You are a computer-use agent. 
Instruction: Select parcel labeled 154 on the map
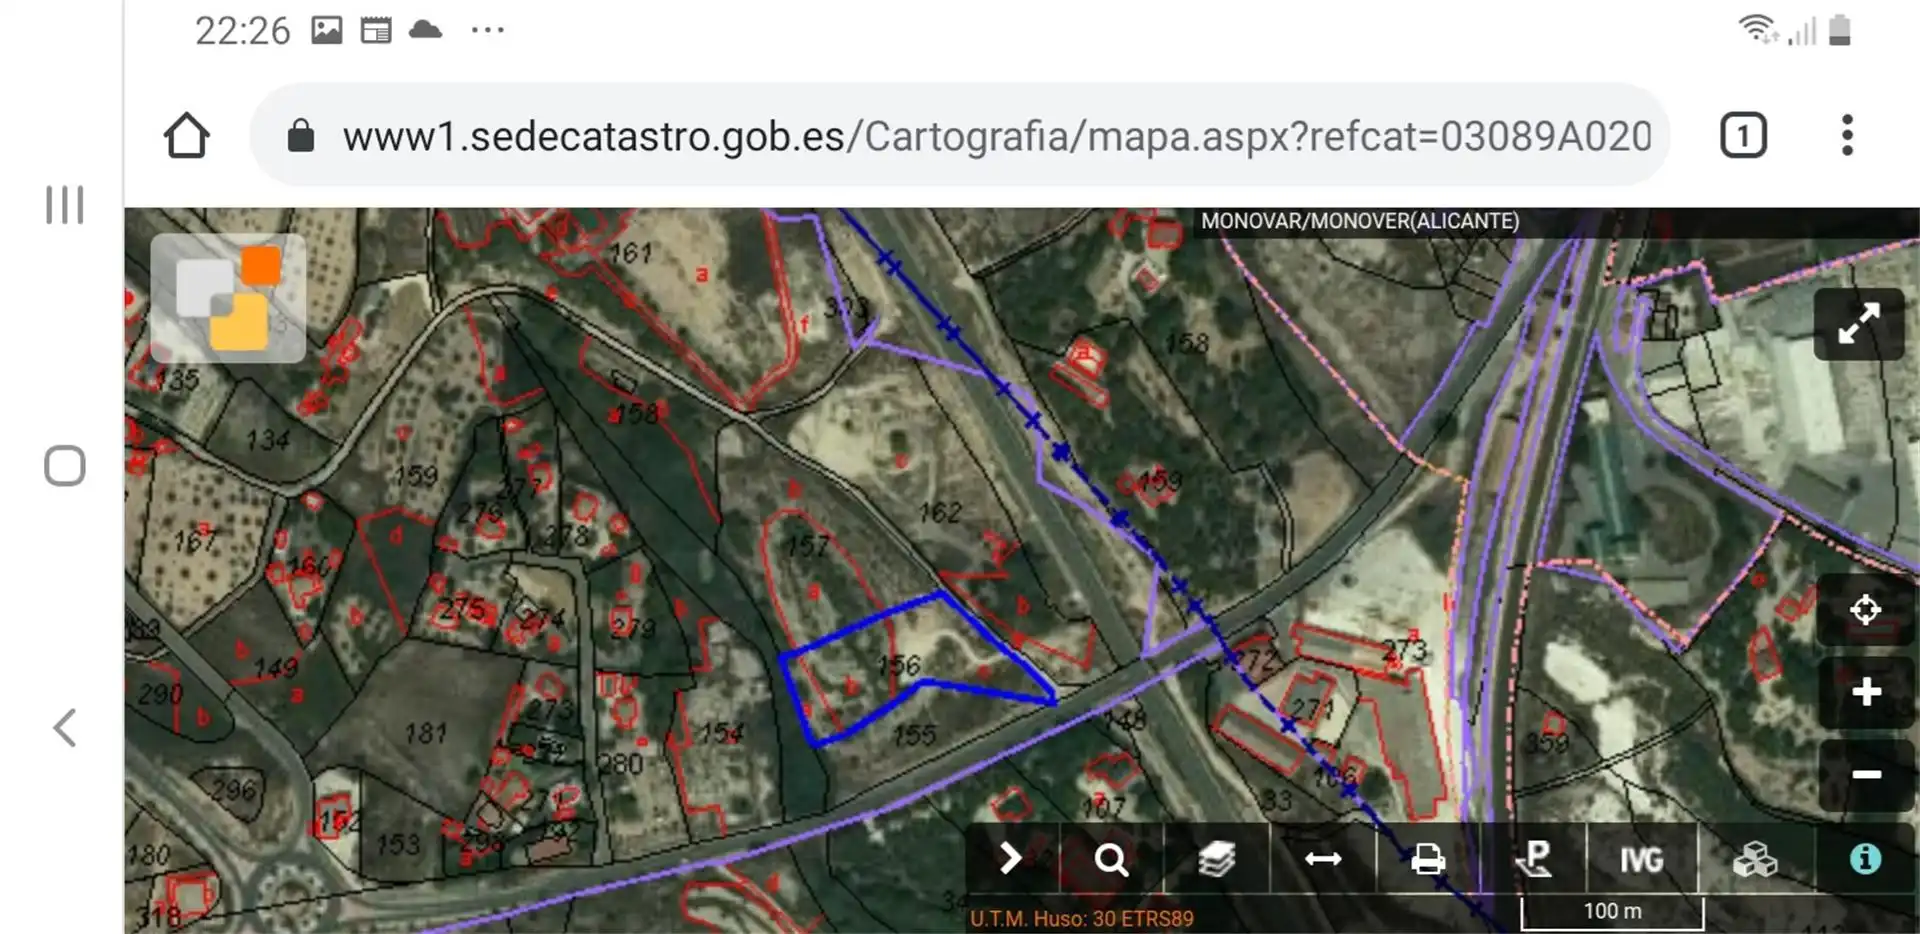[x=721, y=733]
